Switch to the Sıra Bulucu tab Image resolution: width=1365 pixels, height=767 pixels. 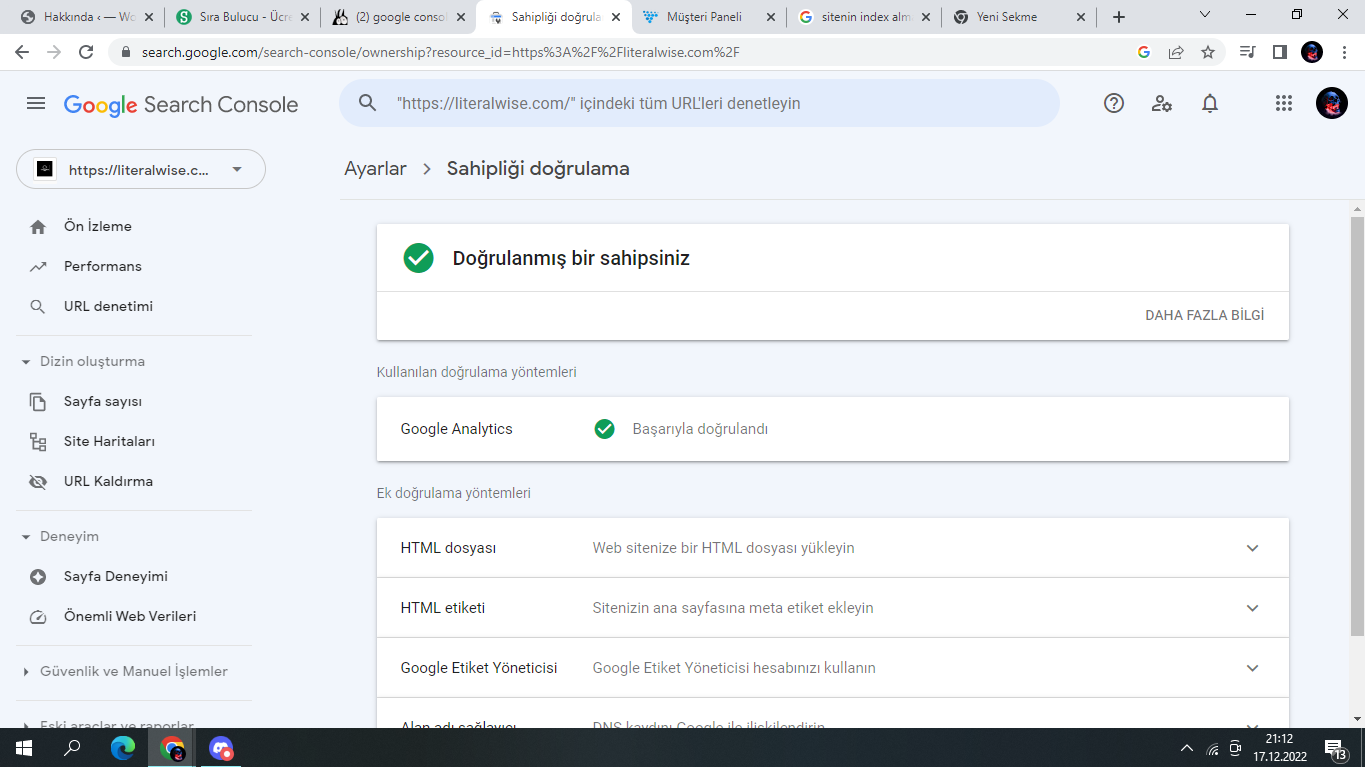(244, 17)
